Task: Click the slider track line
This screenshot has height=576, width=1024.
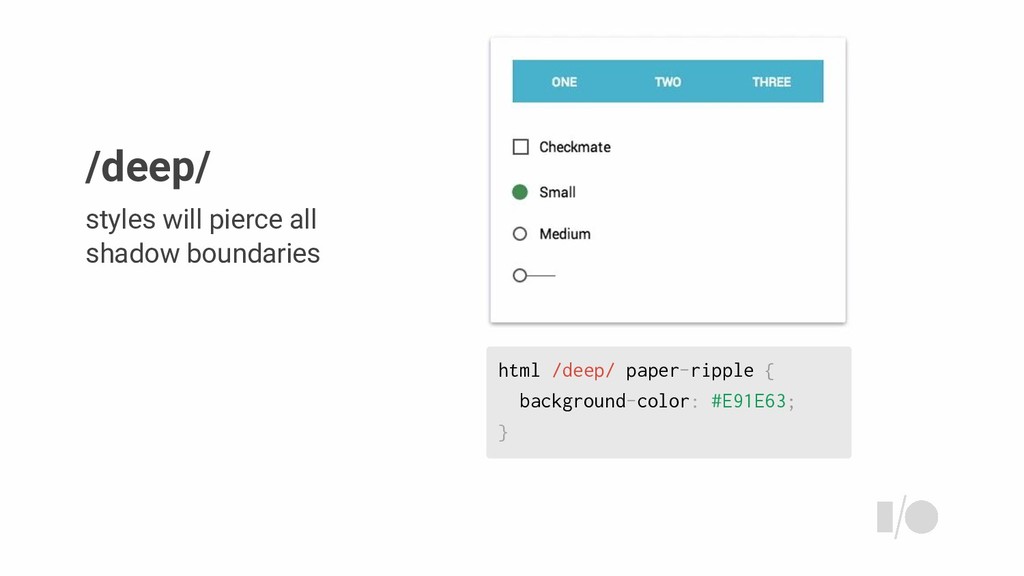Action: click(x=541, y=276)
